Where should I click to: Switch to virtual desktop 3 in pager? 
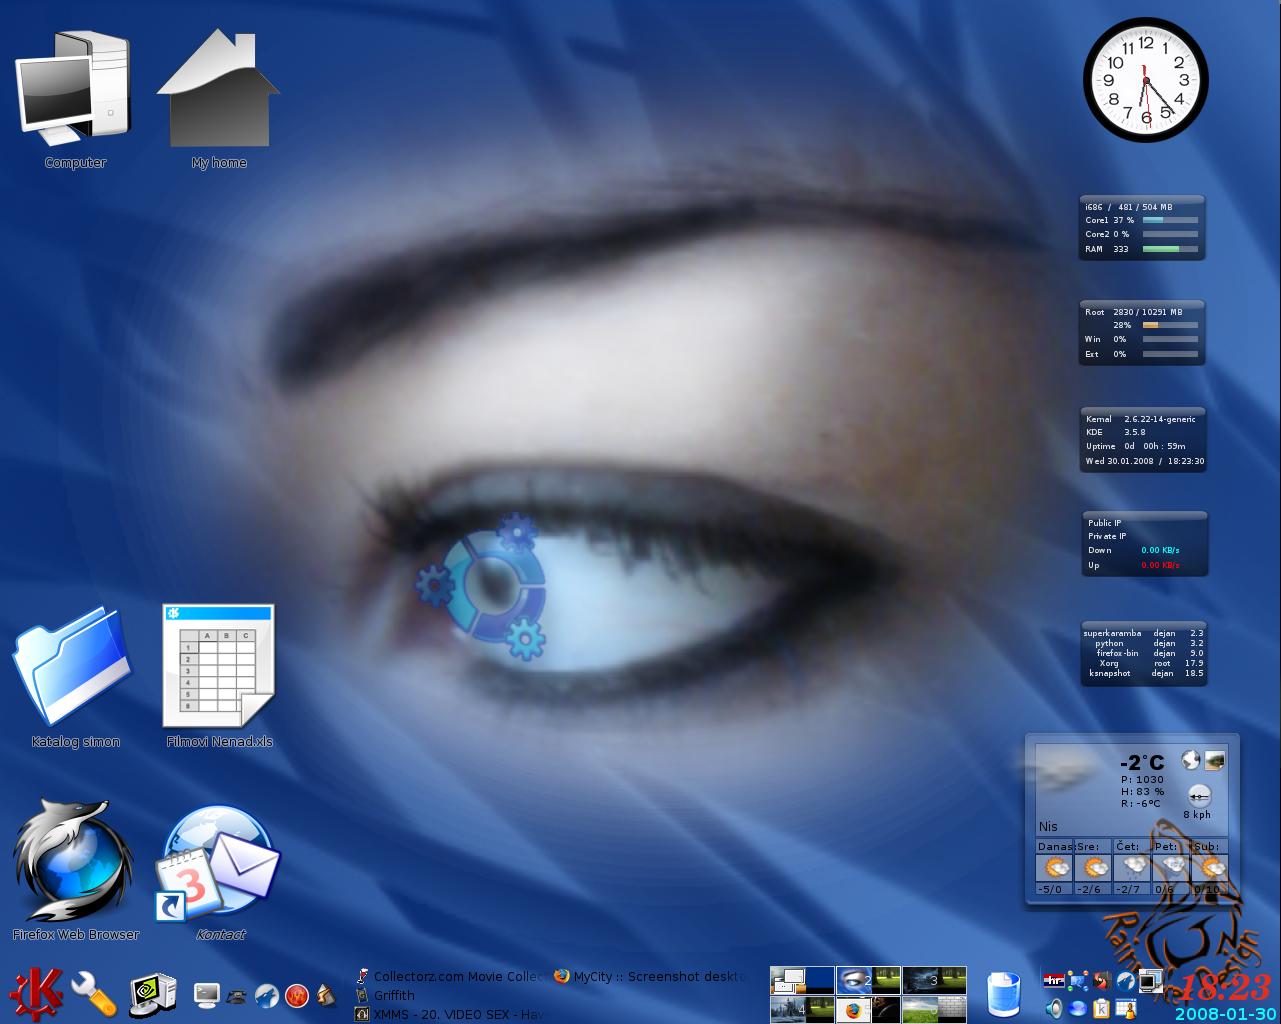click(x=934, y=980)
